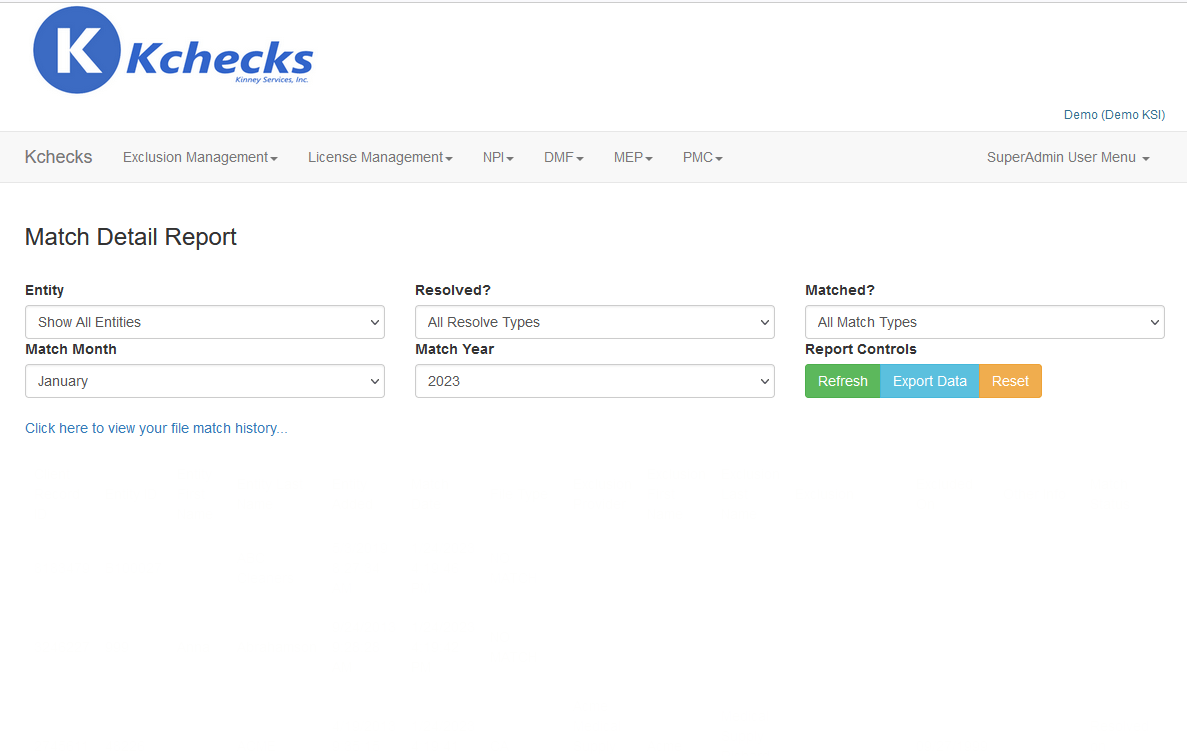The height and width of the screenshot is (756, 1187).
Task: Open the Resolved? filter dropdown
Action: point(594,321)
